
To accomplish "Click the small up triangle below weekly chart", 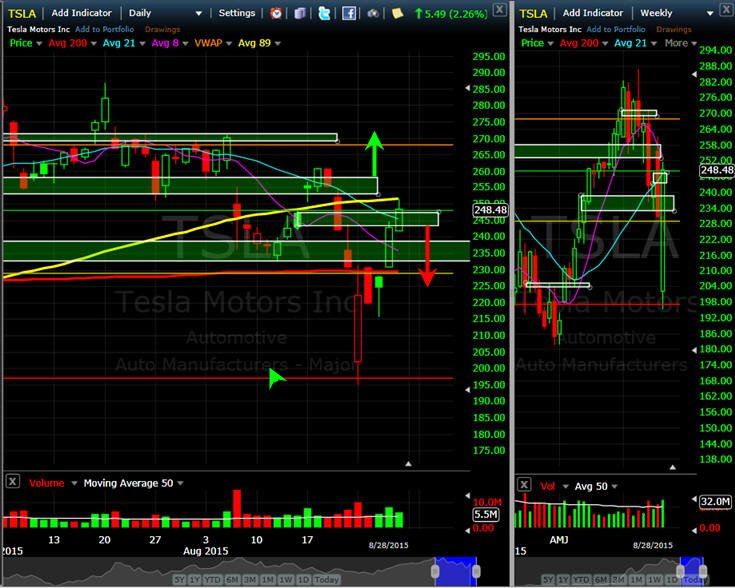I will coord(673,467).
